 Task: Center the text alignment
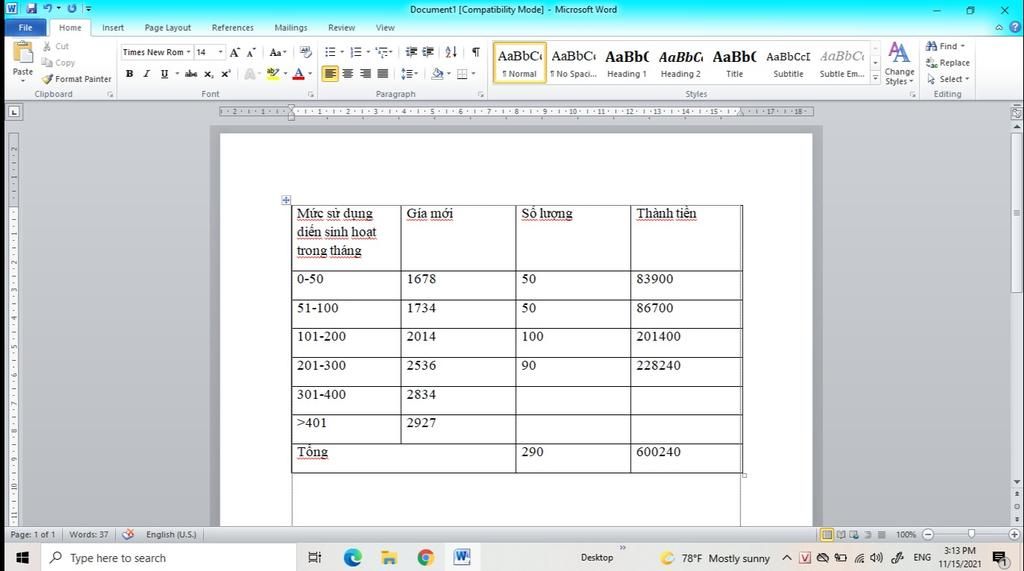tap(348, 74)
